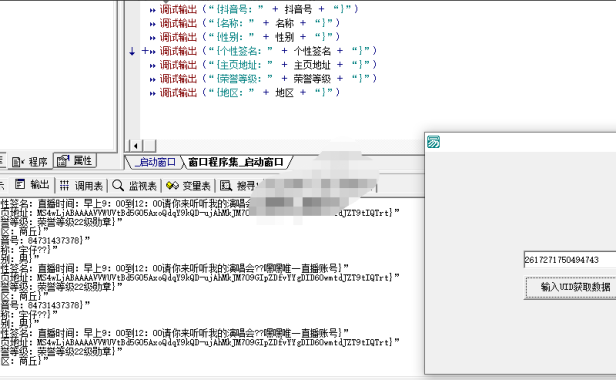Click the code editor scrollbar left arrow

[x=136, y=146]
